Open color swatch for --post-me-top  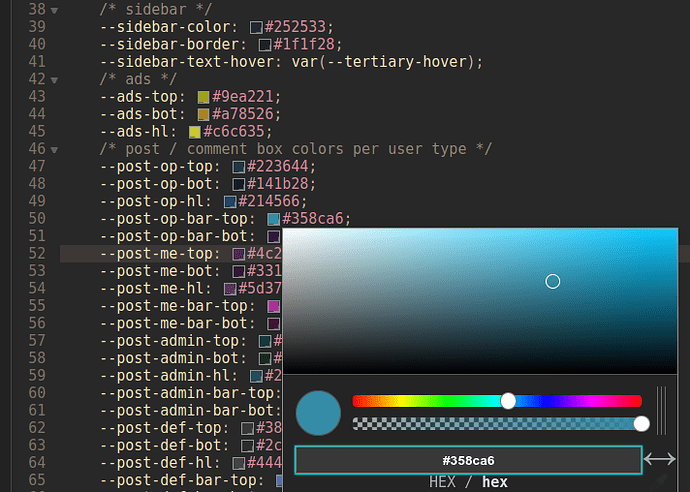click(239, 254)
